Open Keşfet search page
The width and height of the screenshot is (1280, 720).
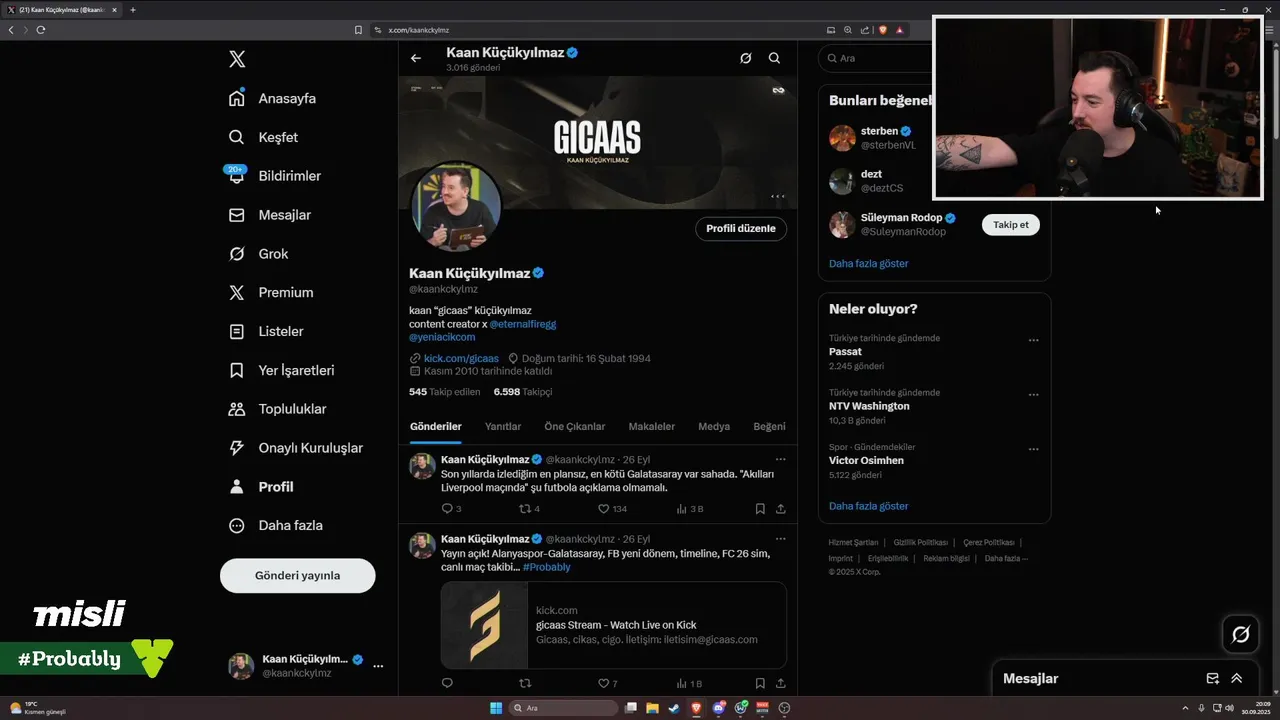[x=263, y=137]
